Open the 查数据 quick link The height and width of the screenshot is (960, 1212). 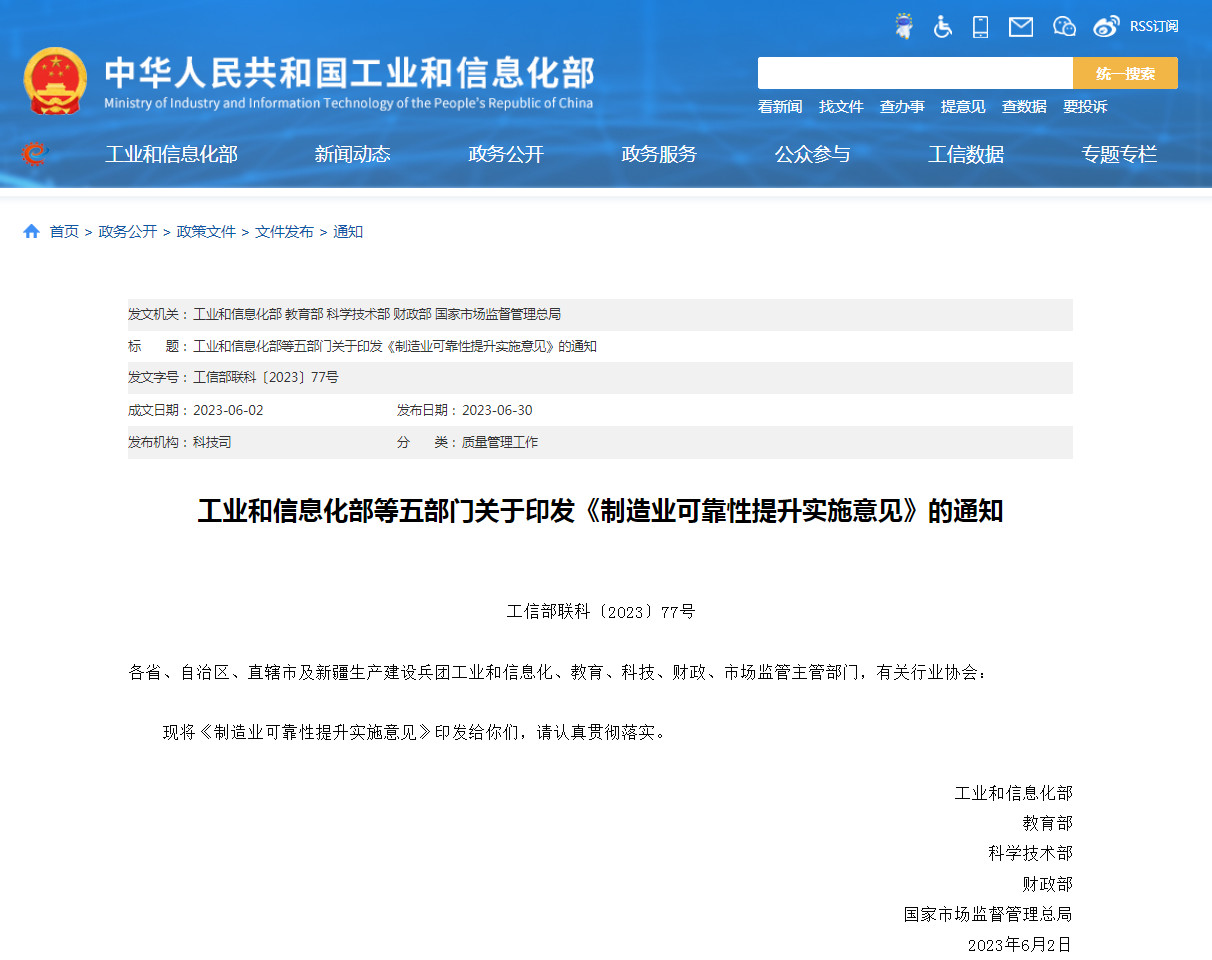click(x=1024, y=107)
